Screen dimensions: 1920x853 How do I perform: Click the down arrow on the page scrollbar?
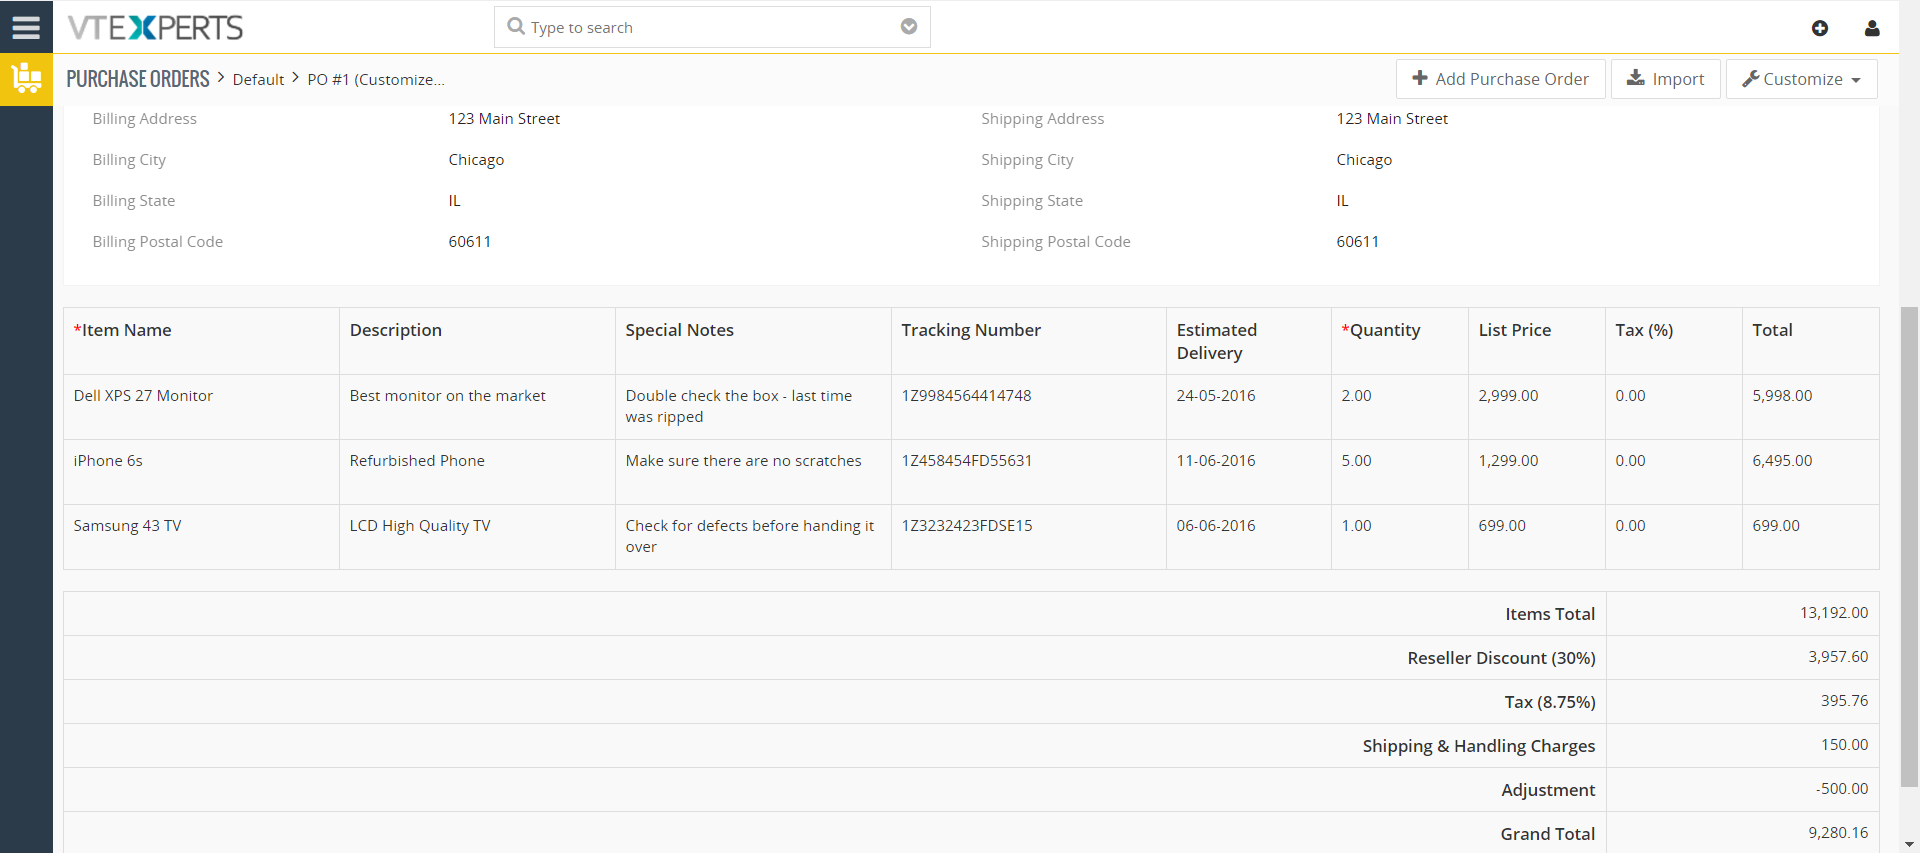1909,845
